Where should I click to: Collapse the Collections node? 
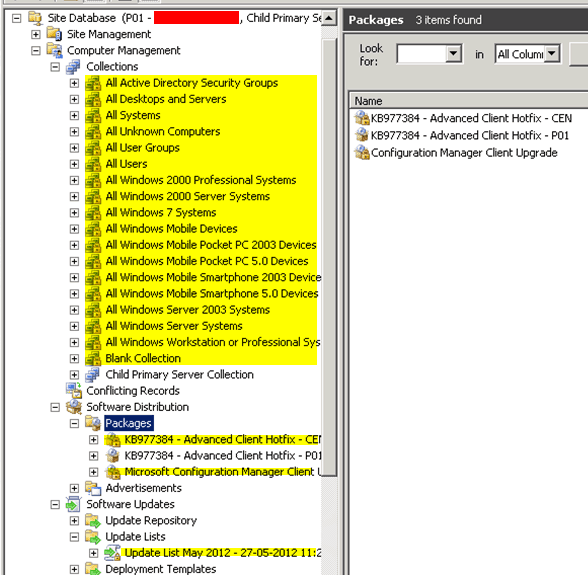55,67
